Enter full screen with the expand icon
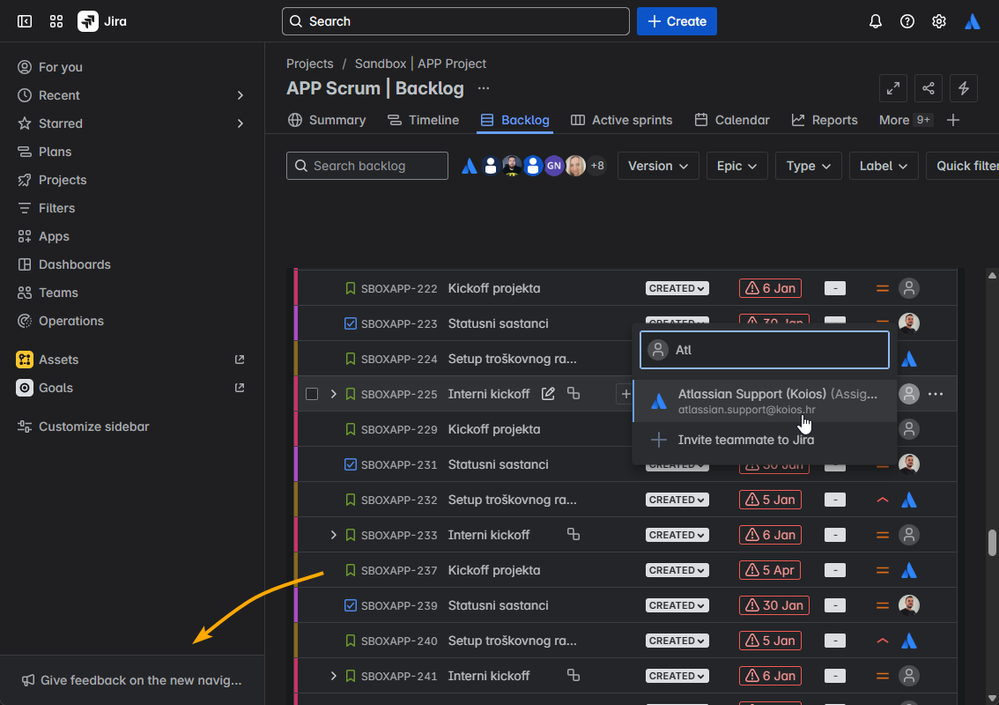This screenshot has height=705, width=999. pyautogui.click(x=893, y=88)
